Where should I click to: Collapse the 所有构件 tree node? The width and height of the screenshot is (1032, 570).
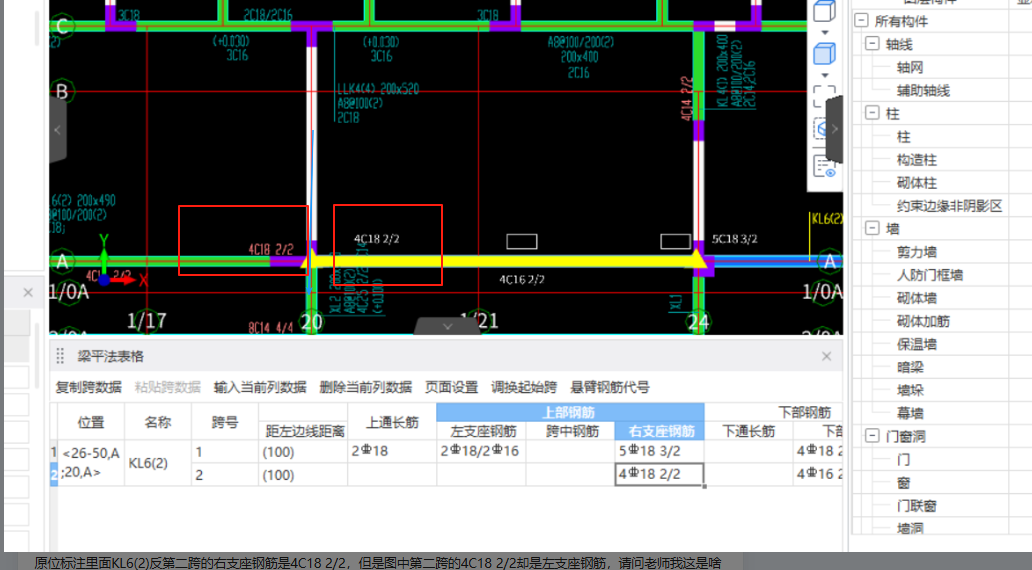pos(862,20)
